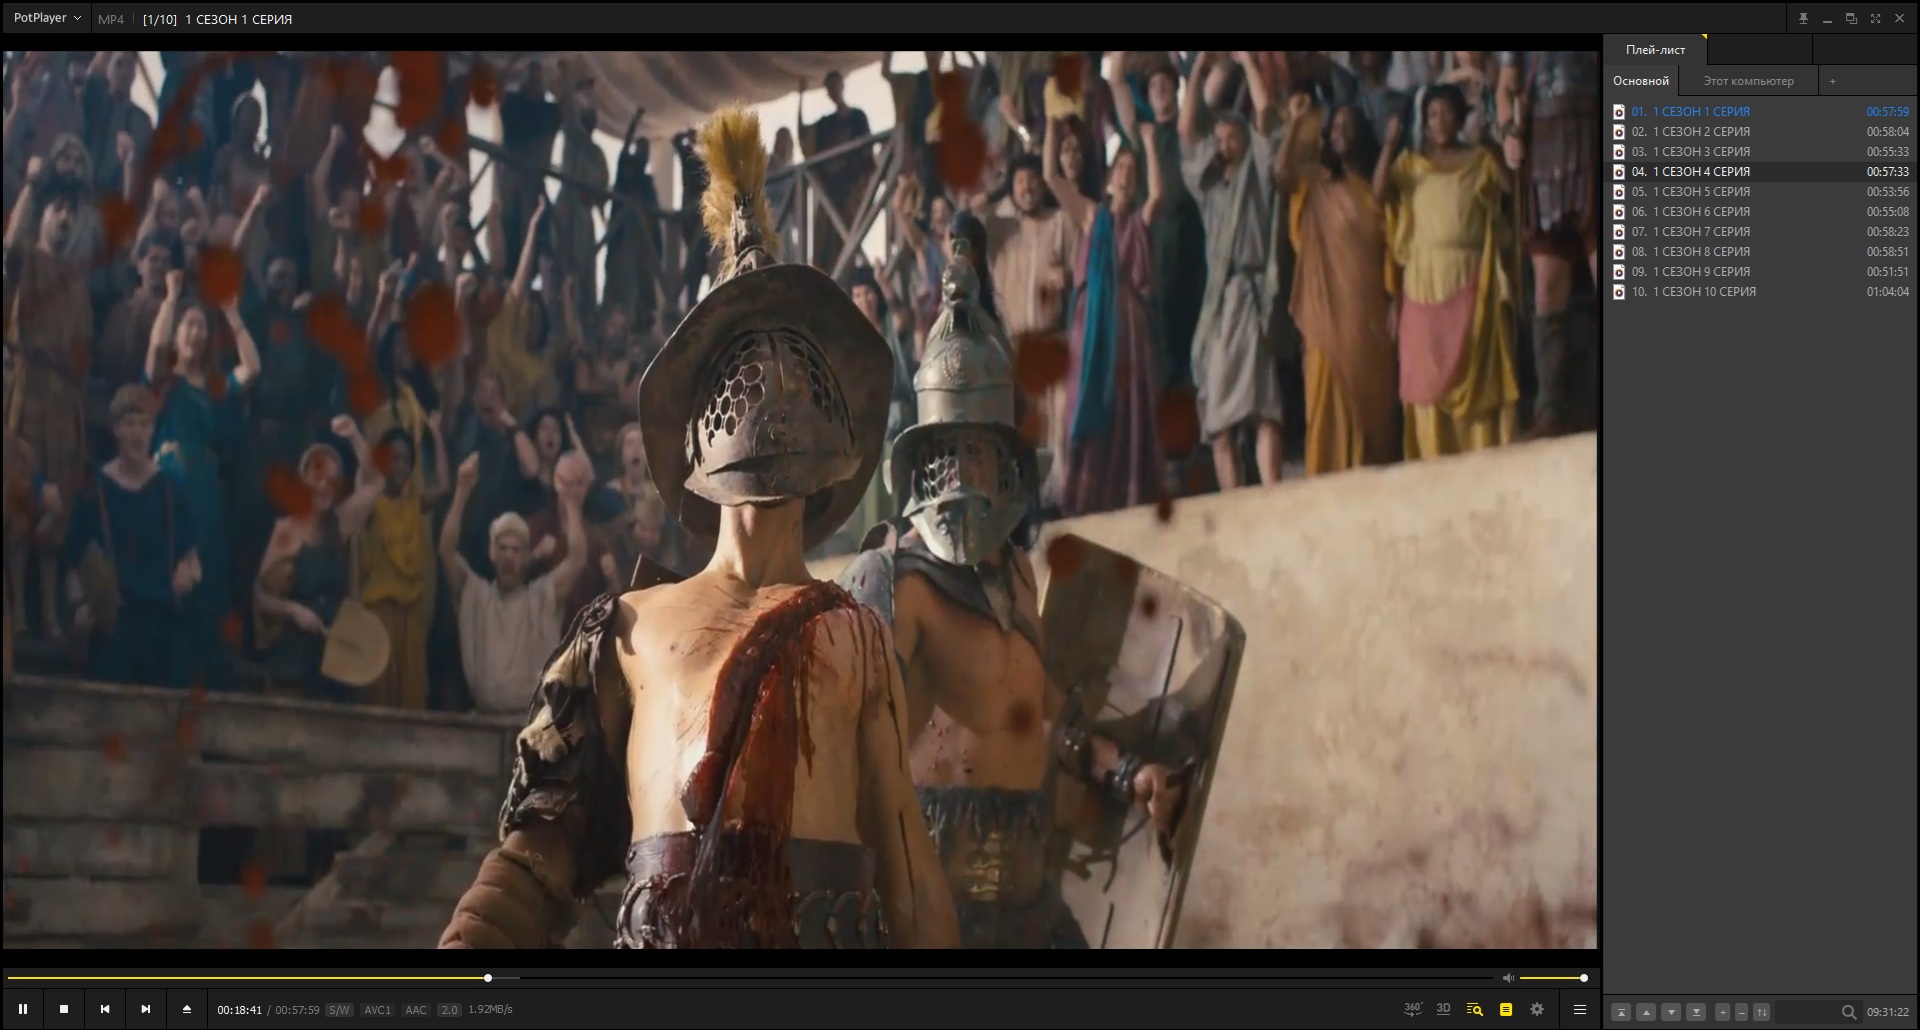Move selected playlist item up
This screenshot has height=1030, width=1920.
pyautogui.click(x=1646, y=1012)
